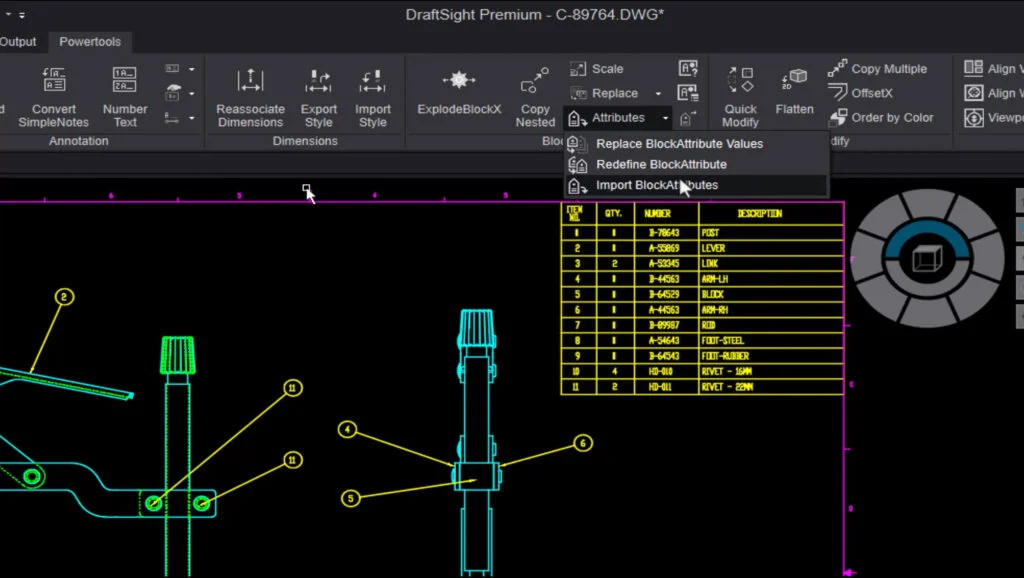Viewport: 1024px width, 578px height.
Task: Switch to the Output ribbon tab
Action: tap(18, 42)
